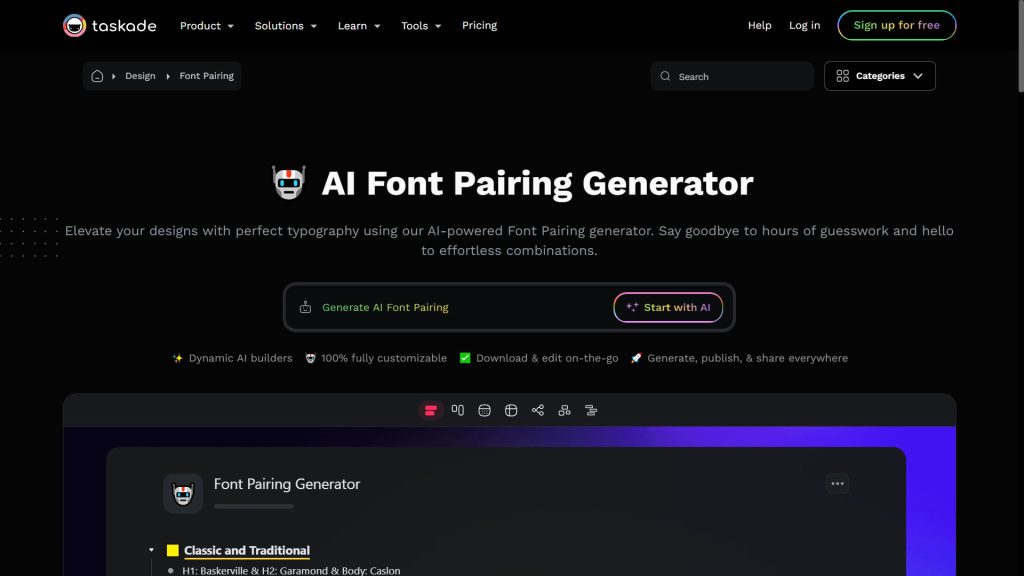Open the Solutions menu

pyautogui.click(x=285, y=25)
